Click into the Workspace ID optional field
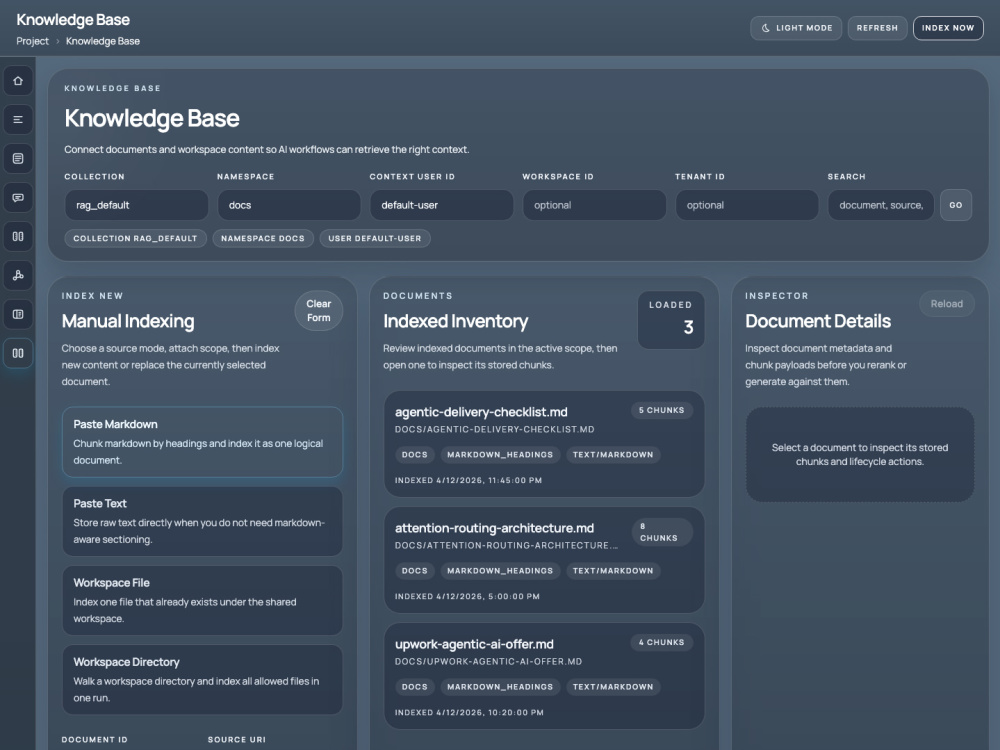This screenshot has width=1000, height=750. click(x=594, y=205)
